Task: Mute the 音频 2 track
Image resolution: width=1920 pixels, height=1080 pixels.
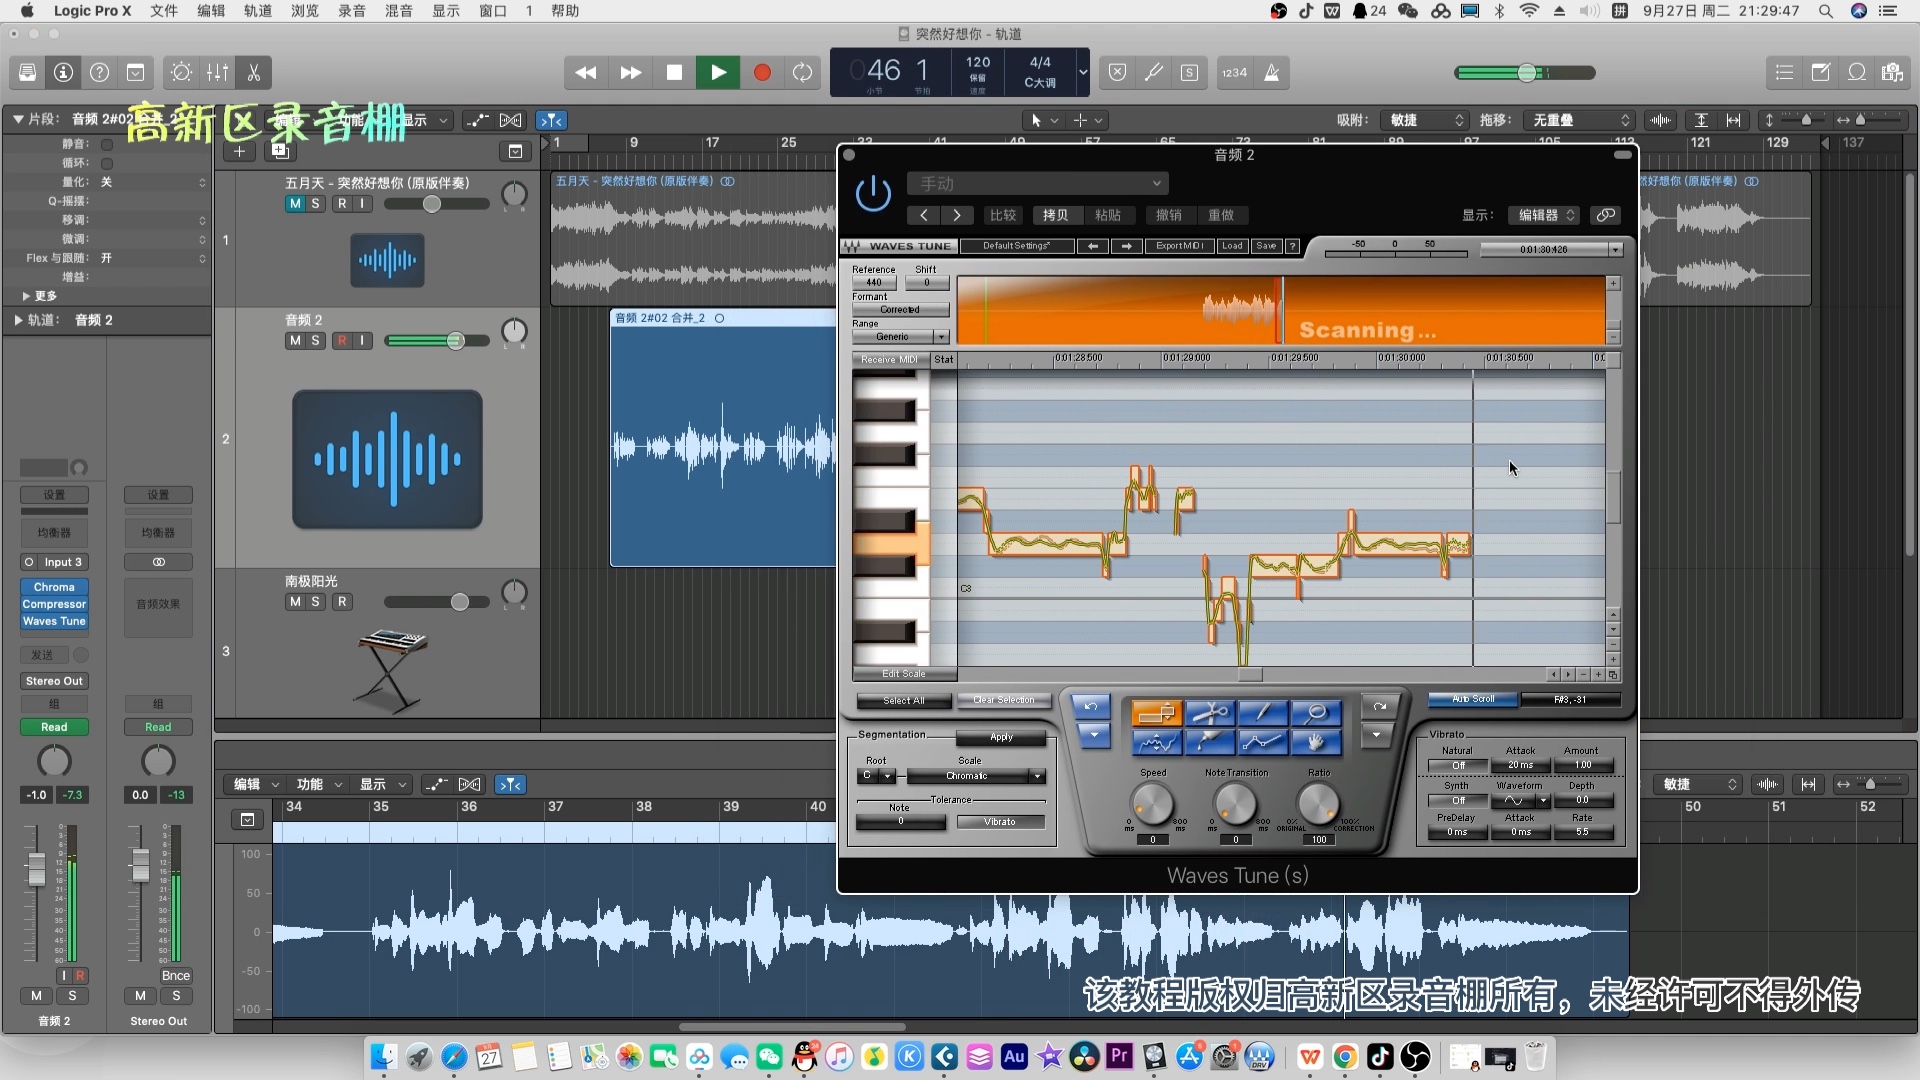Action: [x=295, y=341]
